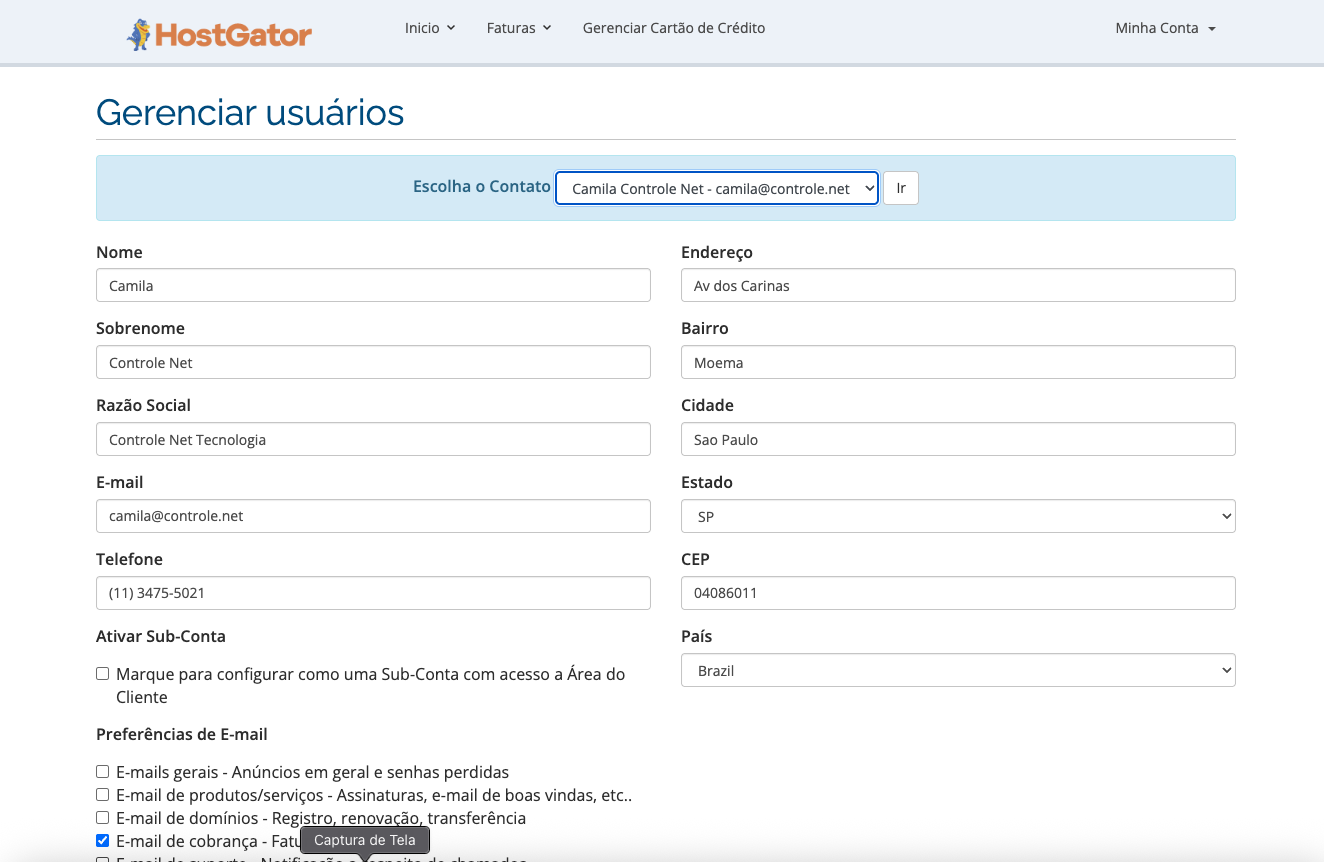Click the Gerenciar usuários heading
Viewport: 1324px width, 862px height.
(250, 112)
